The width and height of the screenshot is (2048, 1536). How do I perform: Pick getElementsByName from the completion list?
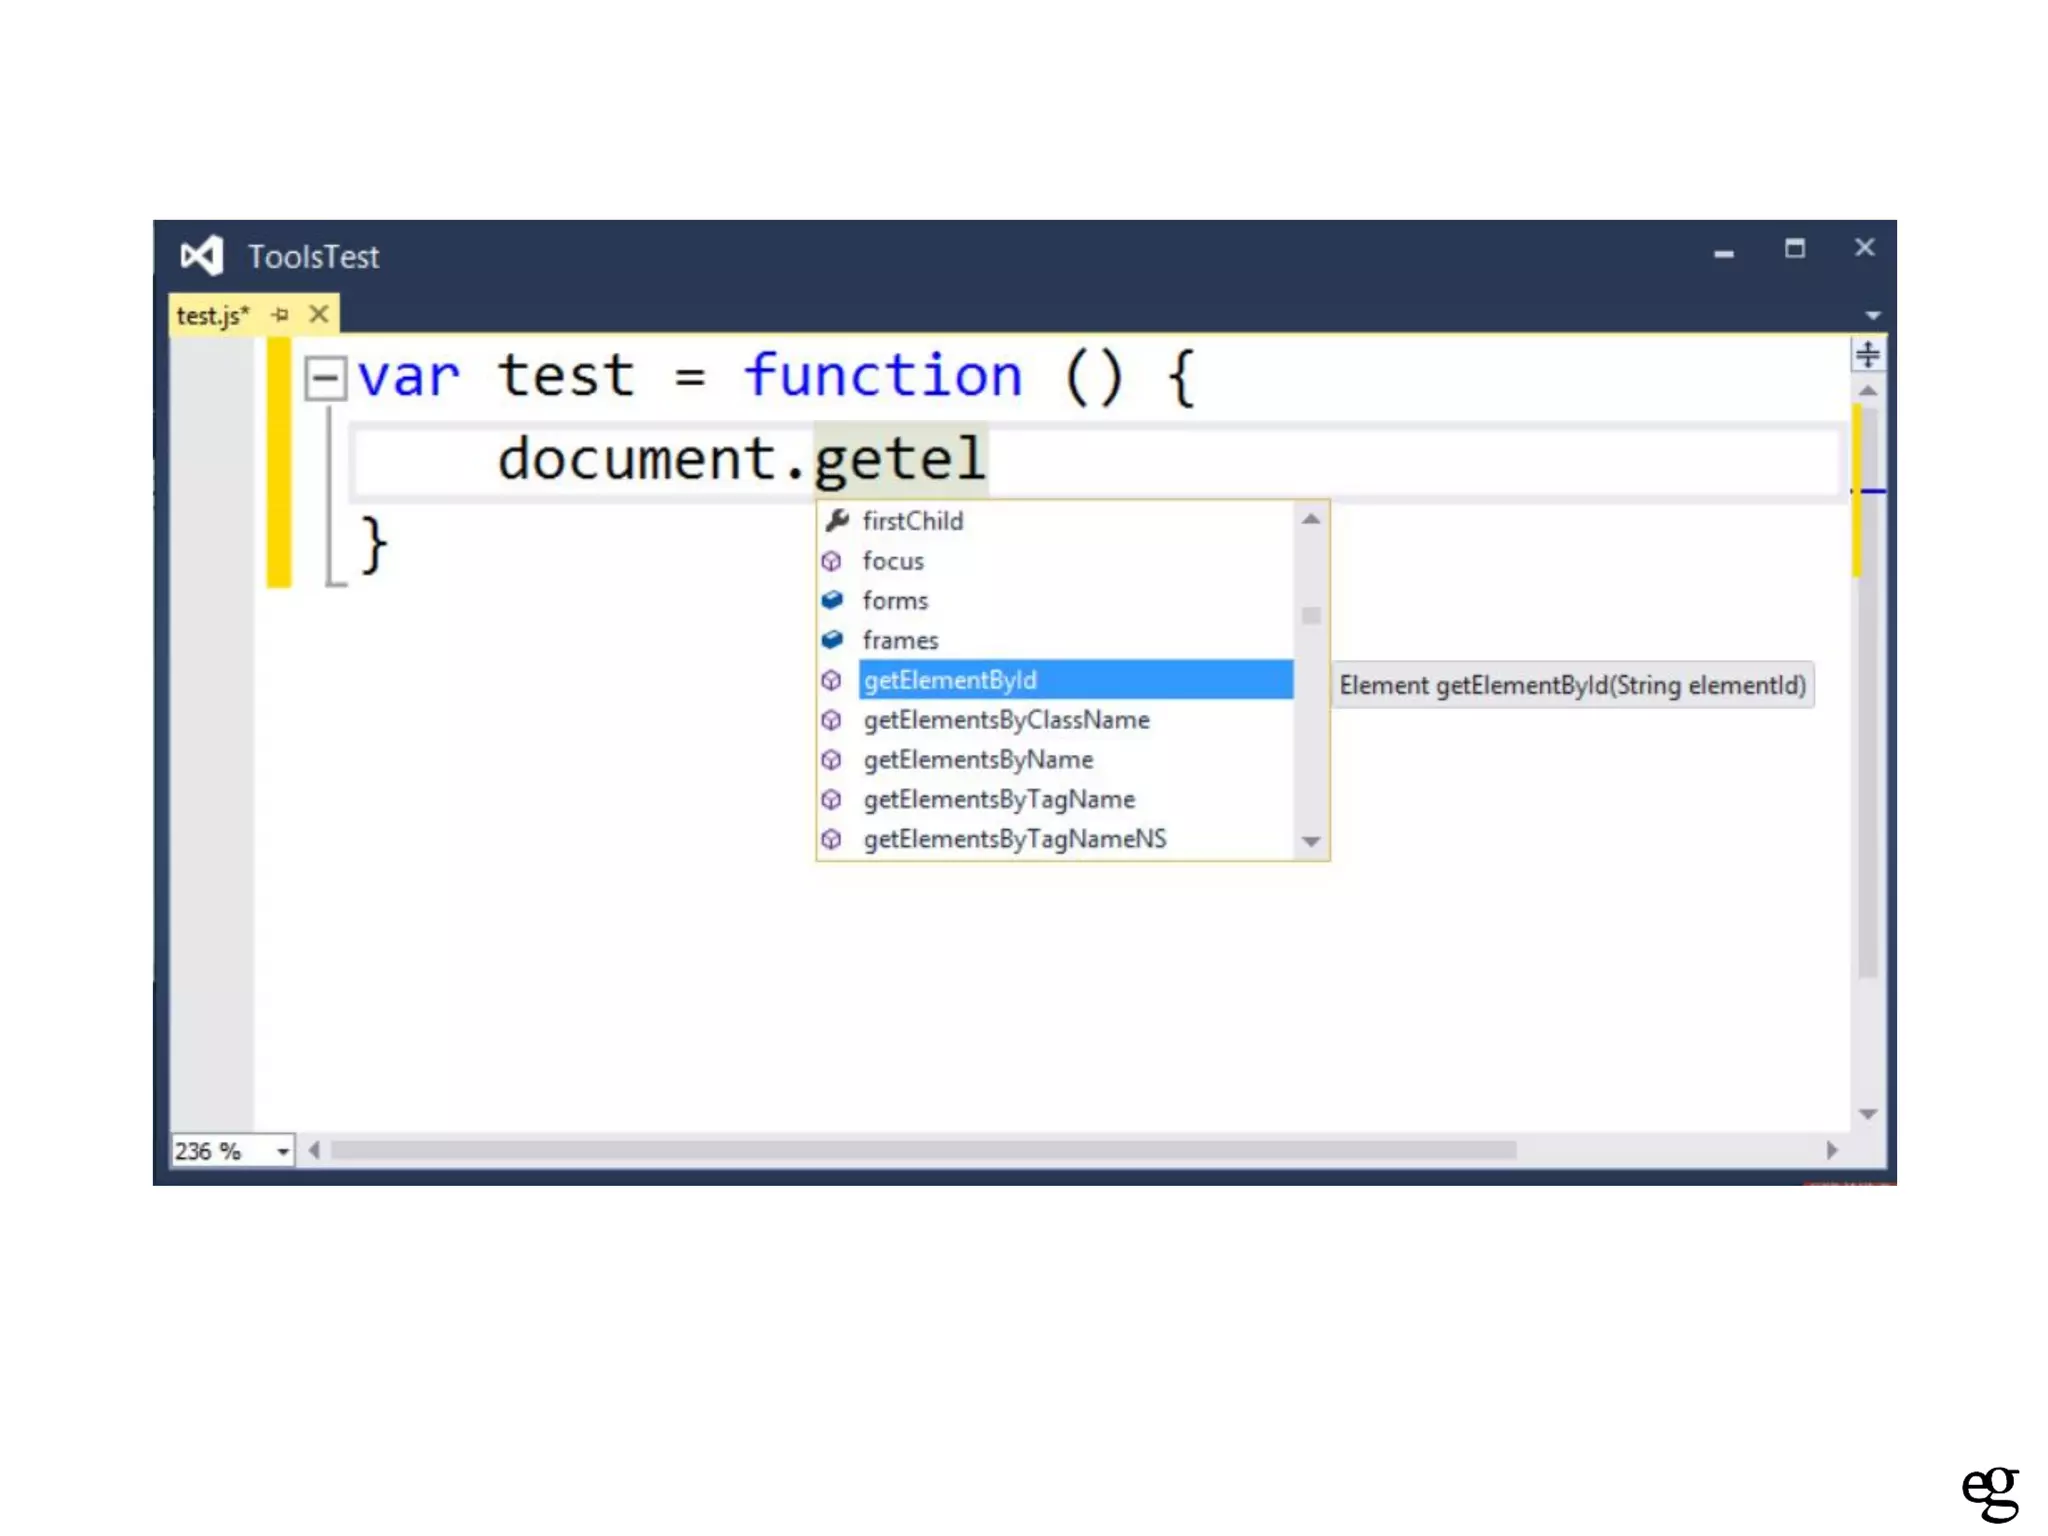pos(978,760)
